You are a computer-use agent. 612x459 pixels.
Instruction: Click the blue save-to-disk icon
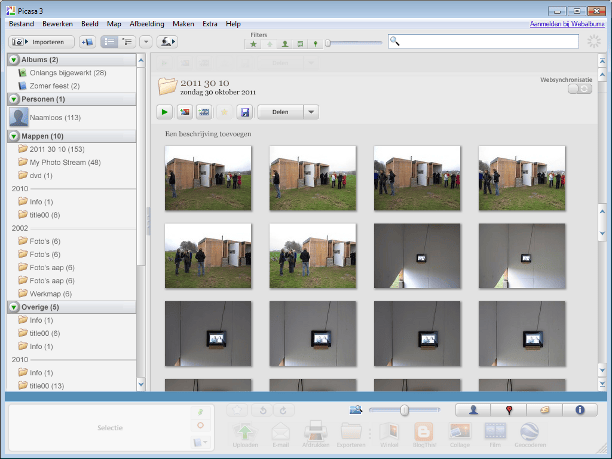pyautogui.click(x=245, y=112)
